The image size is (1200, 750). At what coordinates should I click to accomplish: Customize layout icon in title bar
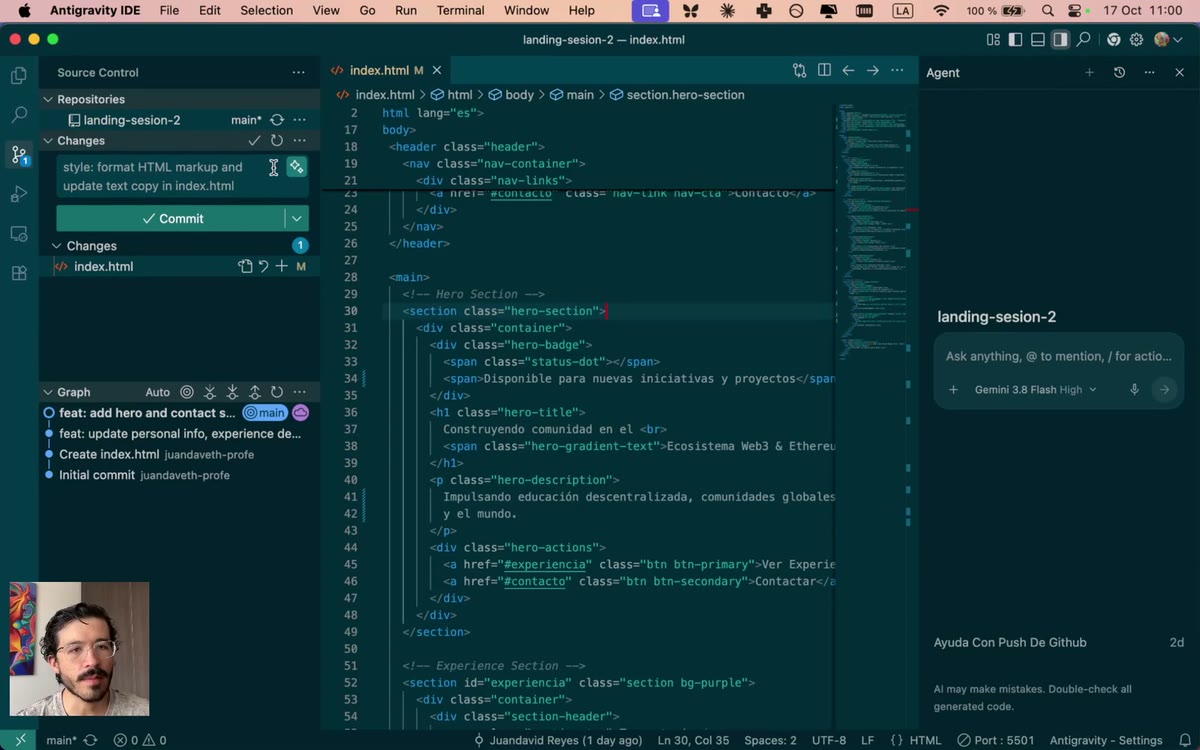[993, 40]
